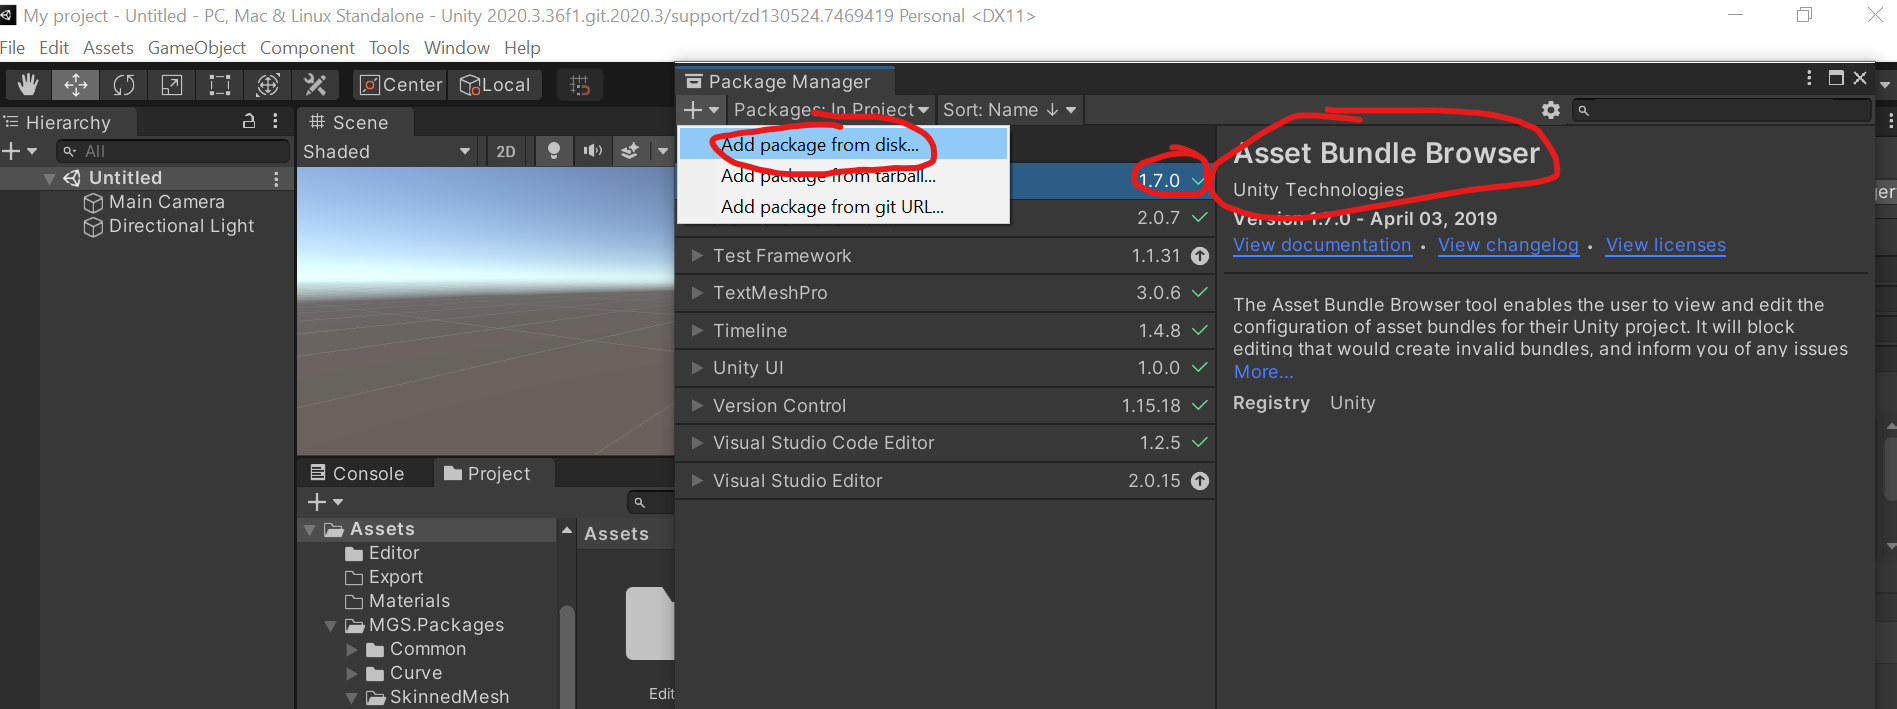The width and height of the screenshot is (1897, 709).
Task: Toggle 2D scene view mode
Action: tap(506, 151)
